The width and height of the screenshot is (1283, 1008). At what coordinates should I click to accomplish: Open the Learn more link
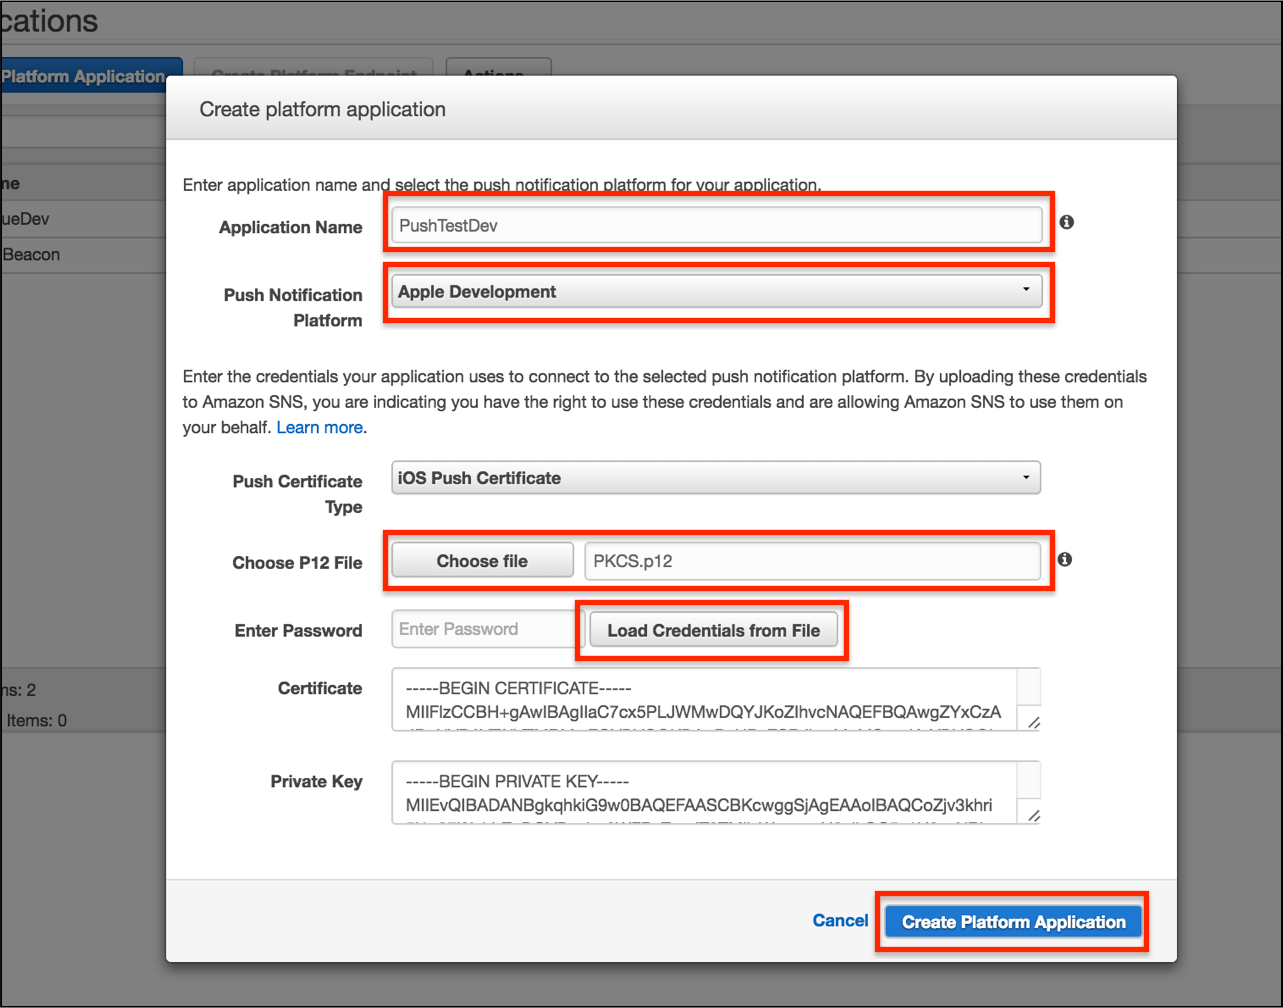318,427
